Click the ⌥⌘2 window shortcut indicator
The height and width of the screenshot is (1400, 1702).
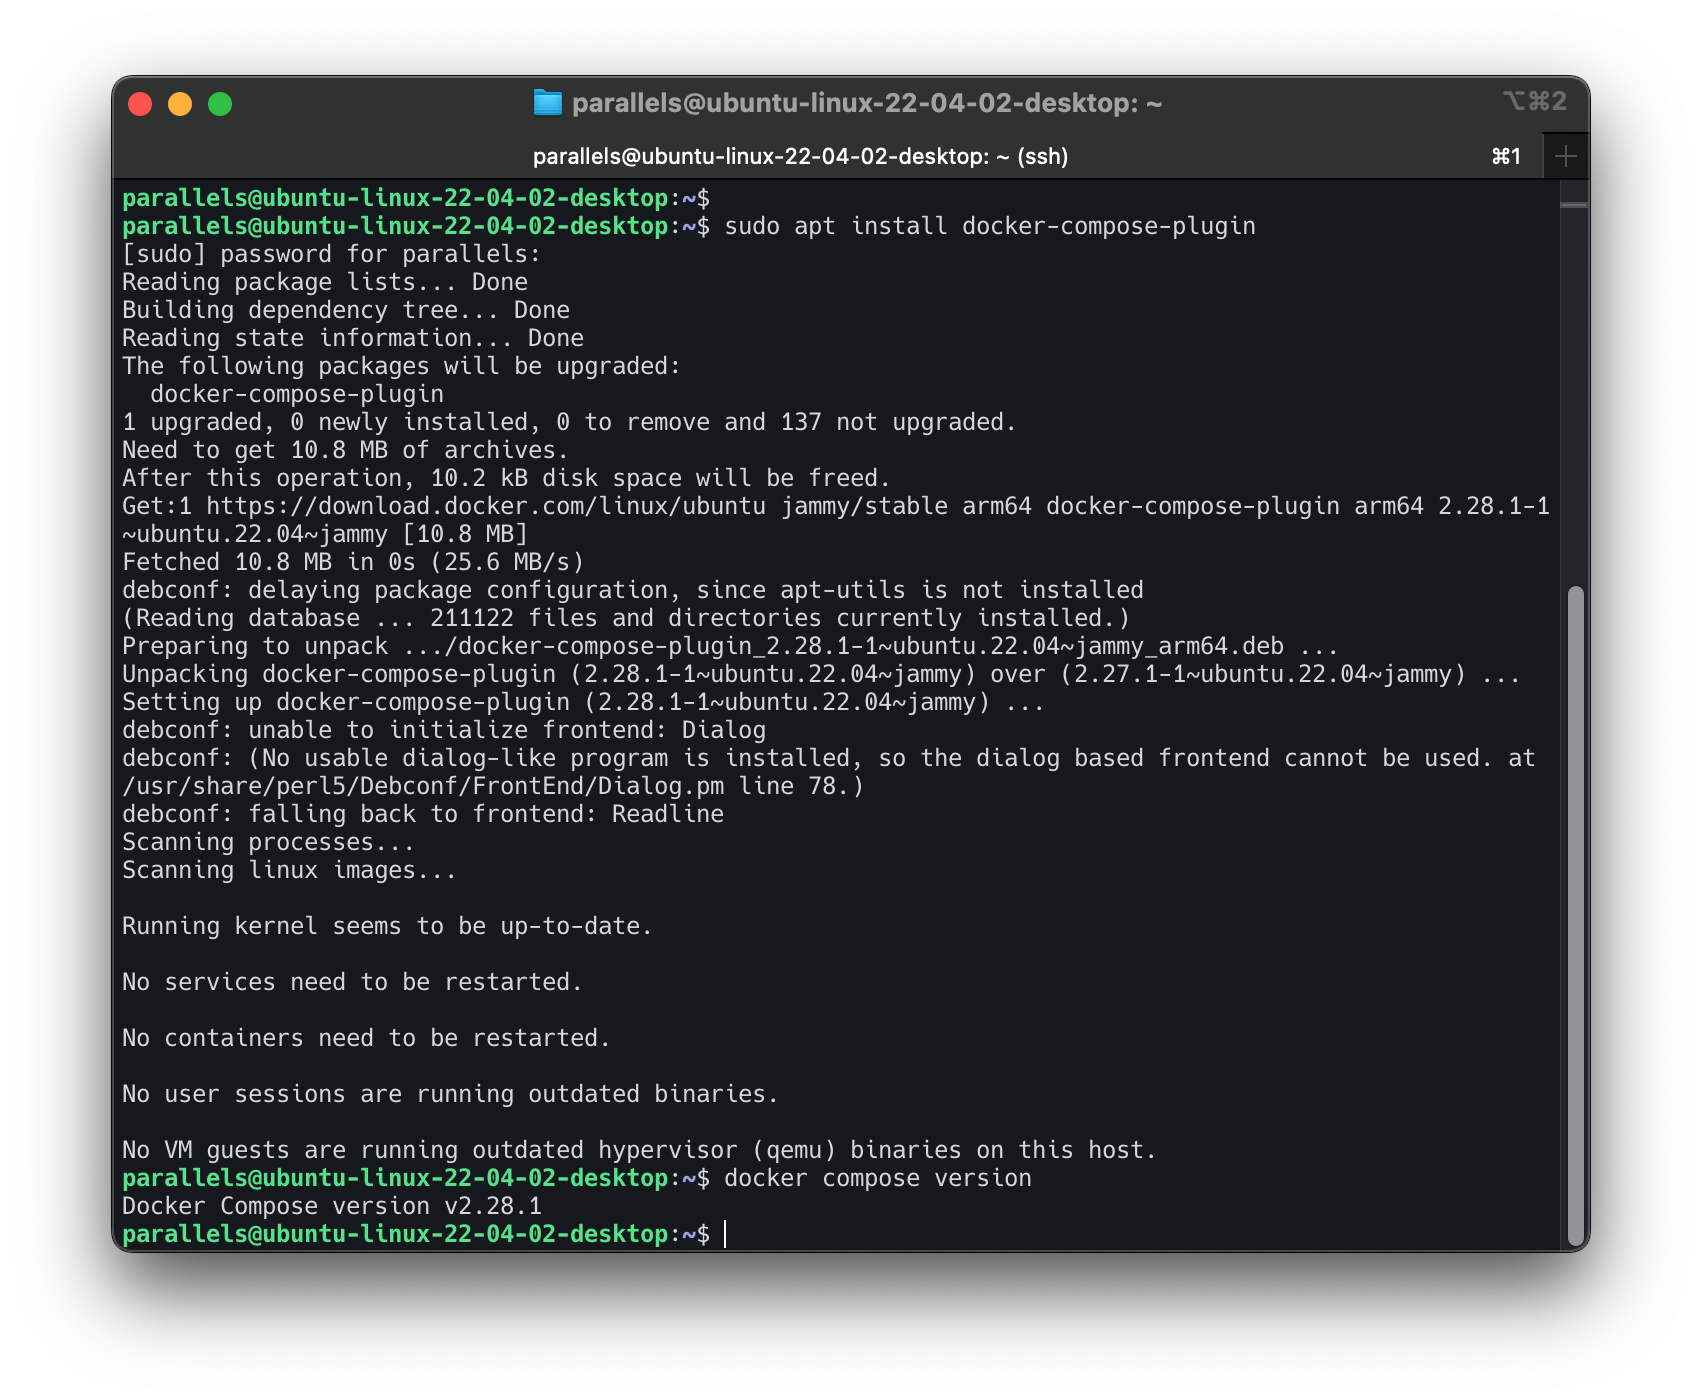(x=1535, y=101)
